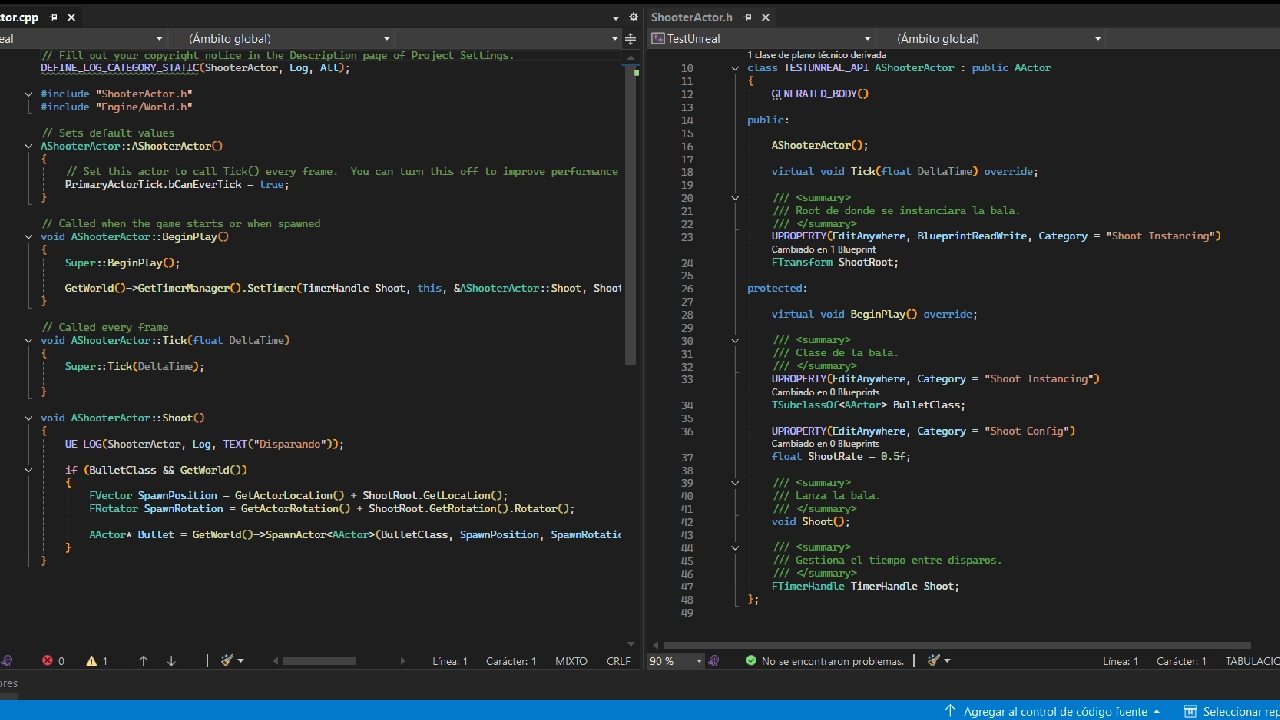1280x720 pixels.
Task: Click 'Agregar al control de código fuente'
Action: pos(1055,711)
